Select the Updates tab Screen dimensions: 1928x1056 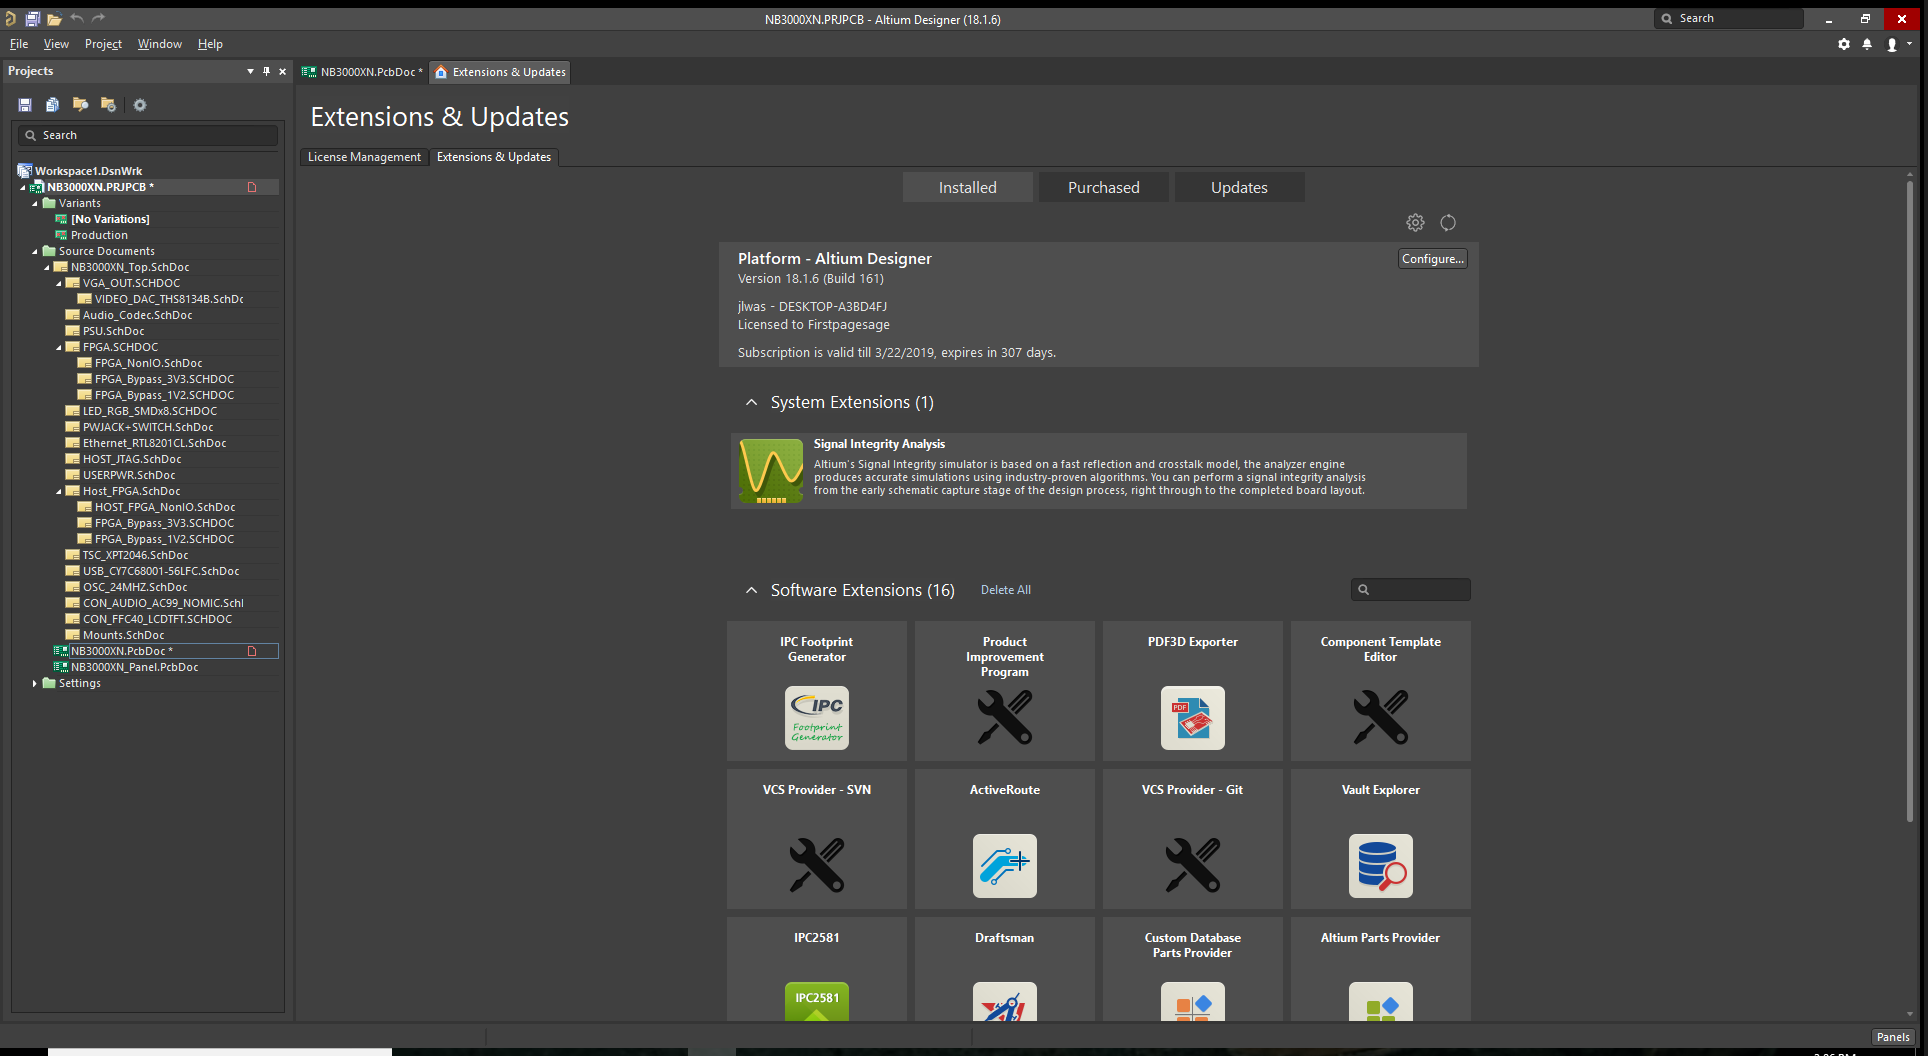1240,187
